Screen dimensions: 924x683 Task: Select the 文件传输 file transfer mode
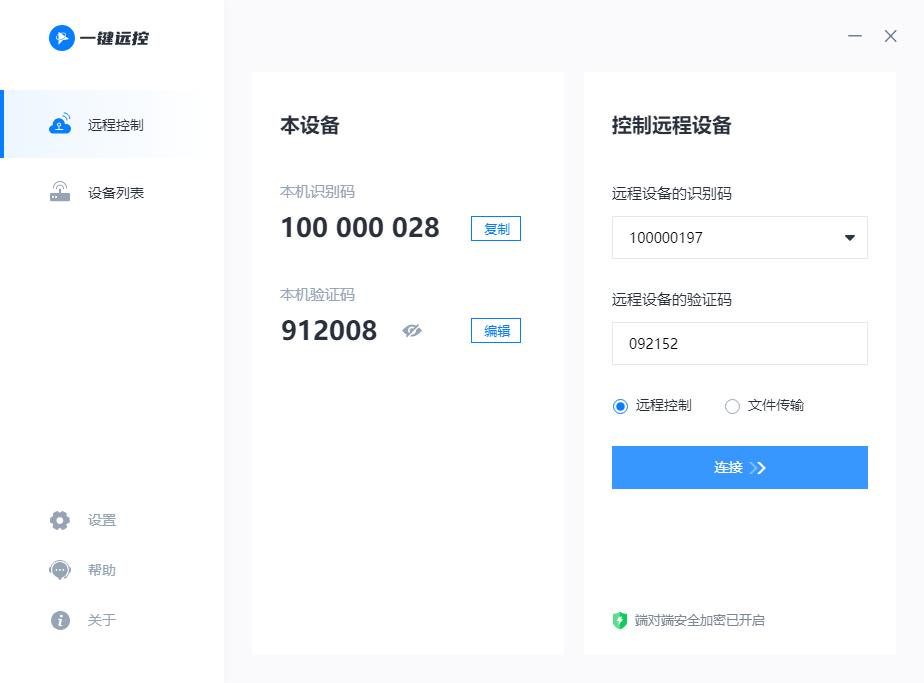732,405
